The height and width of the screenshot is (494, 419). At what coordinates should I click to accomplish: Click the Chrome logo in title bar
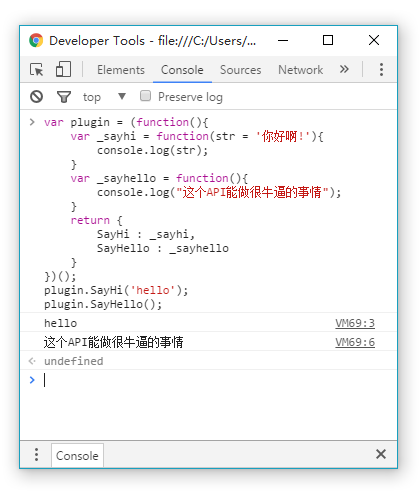(36, 40)
